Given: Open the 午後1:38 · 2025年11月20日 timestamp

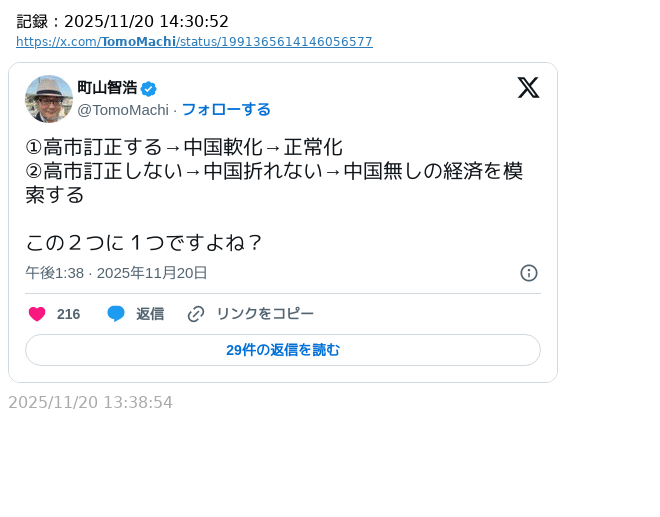Looking at the screenshot, I should [116, 273].
